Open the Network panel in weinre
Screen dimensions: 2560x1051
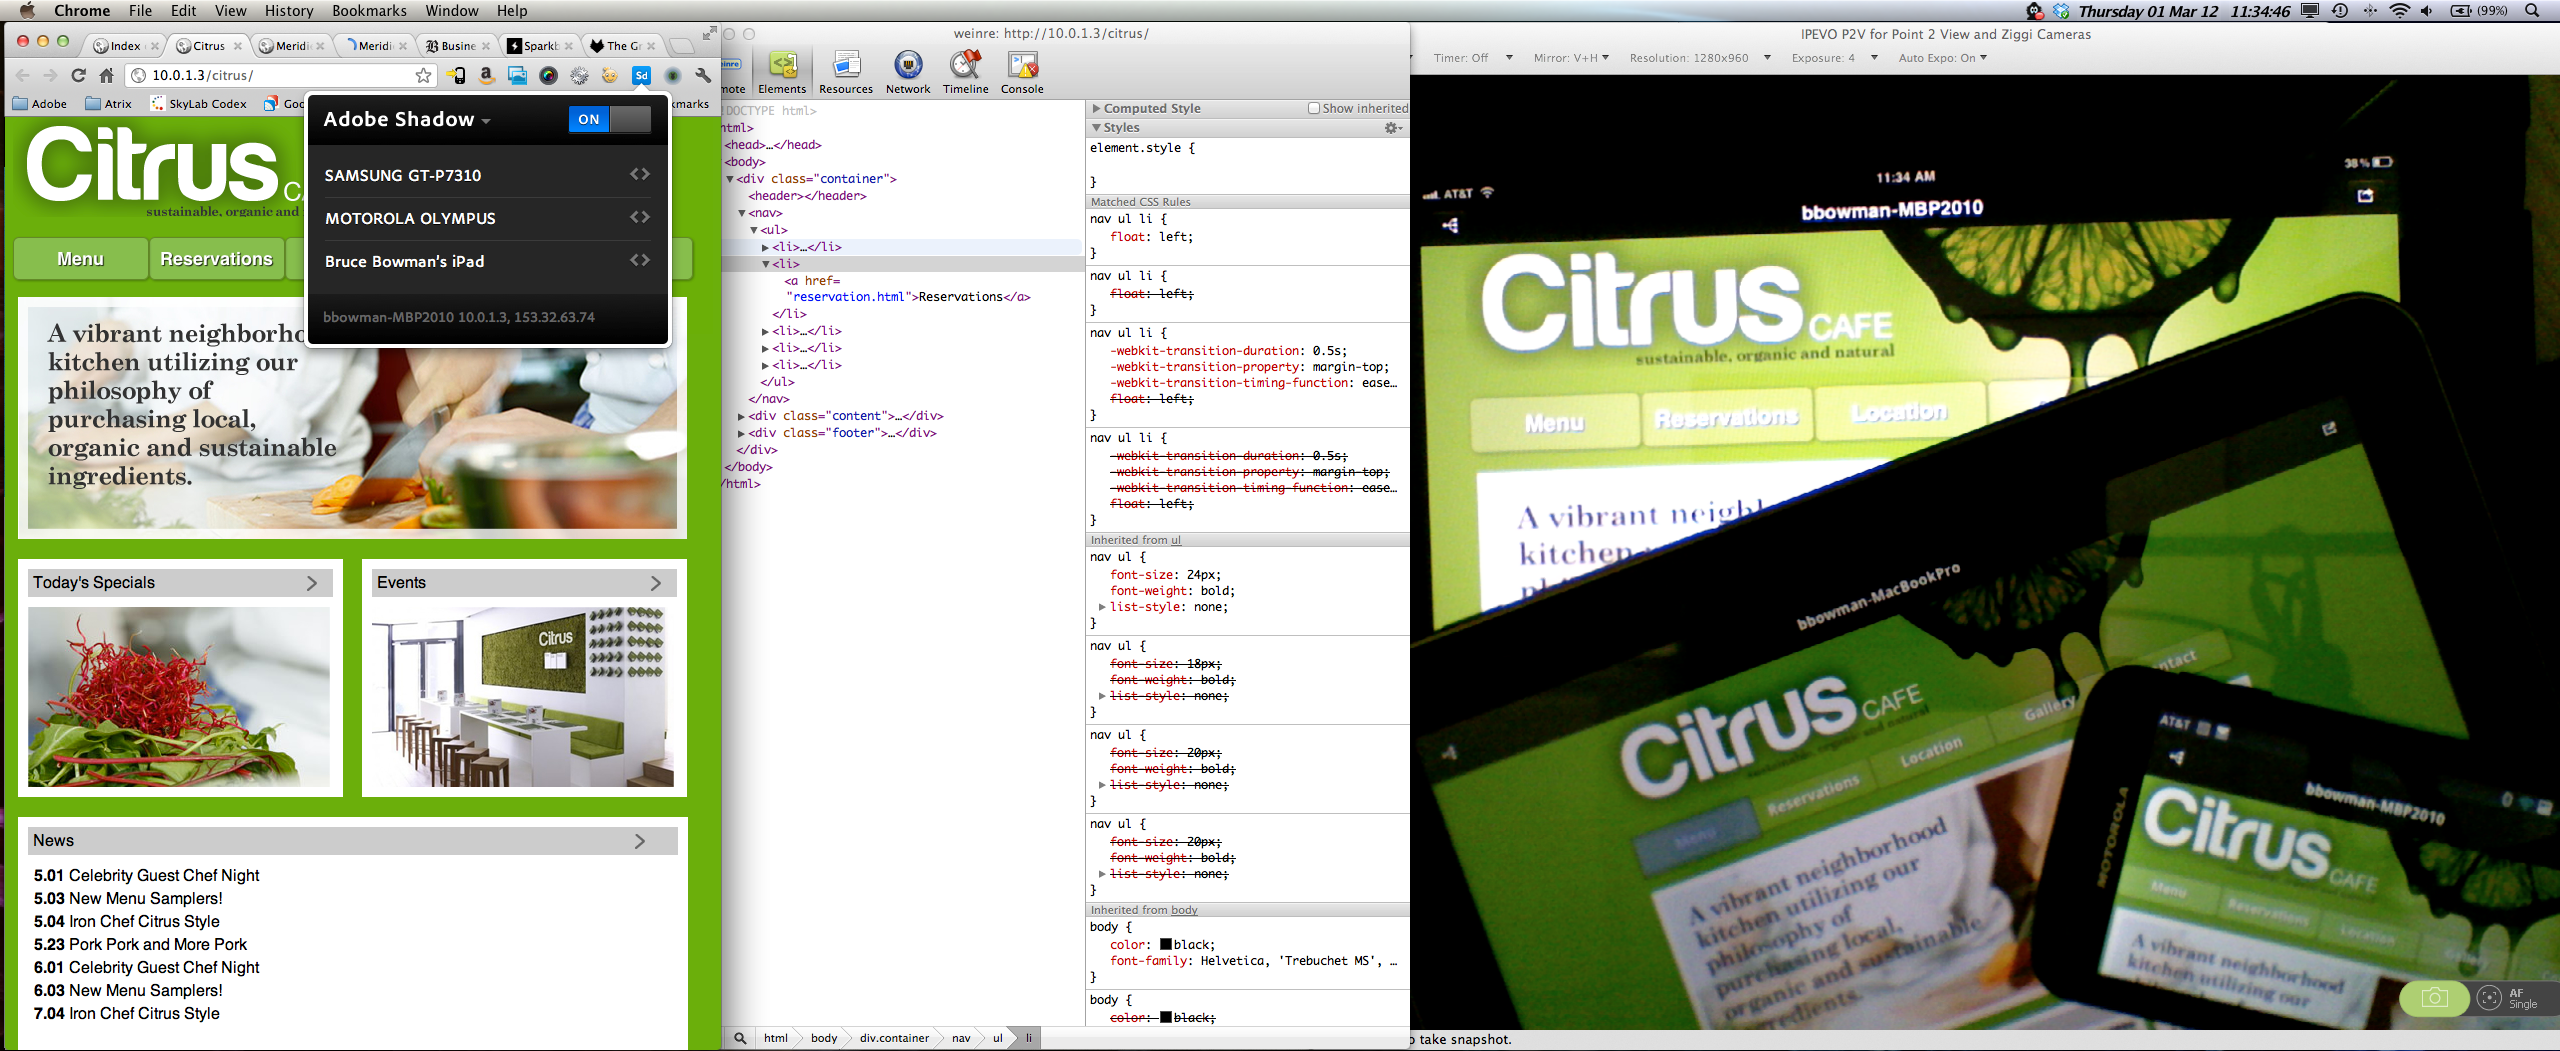click(x=908, y=73)
